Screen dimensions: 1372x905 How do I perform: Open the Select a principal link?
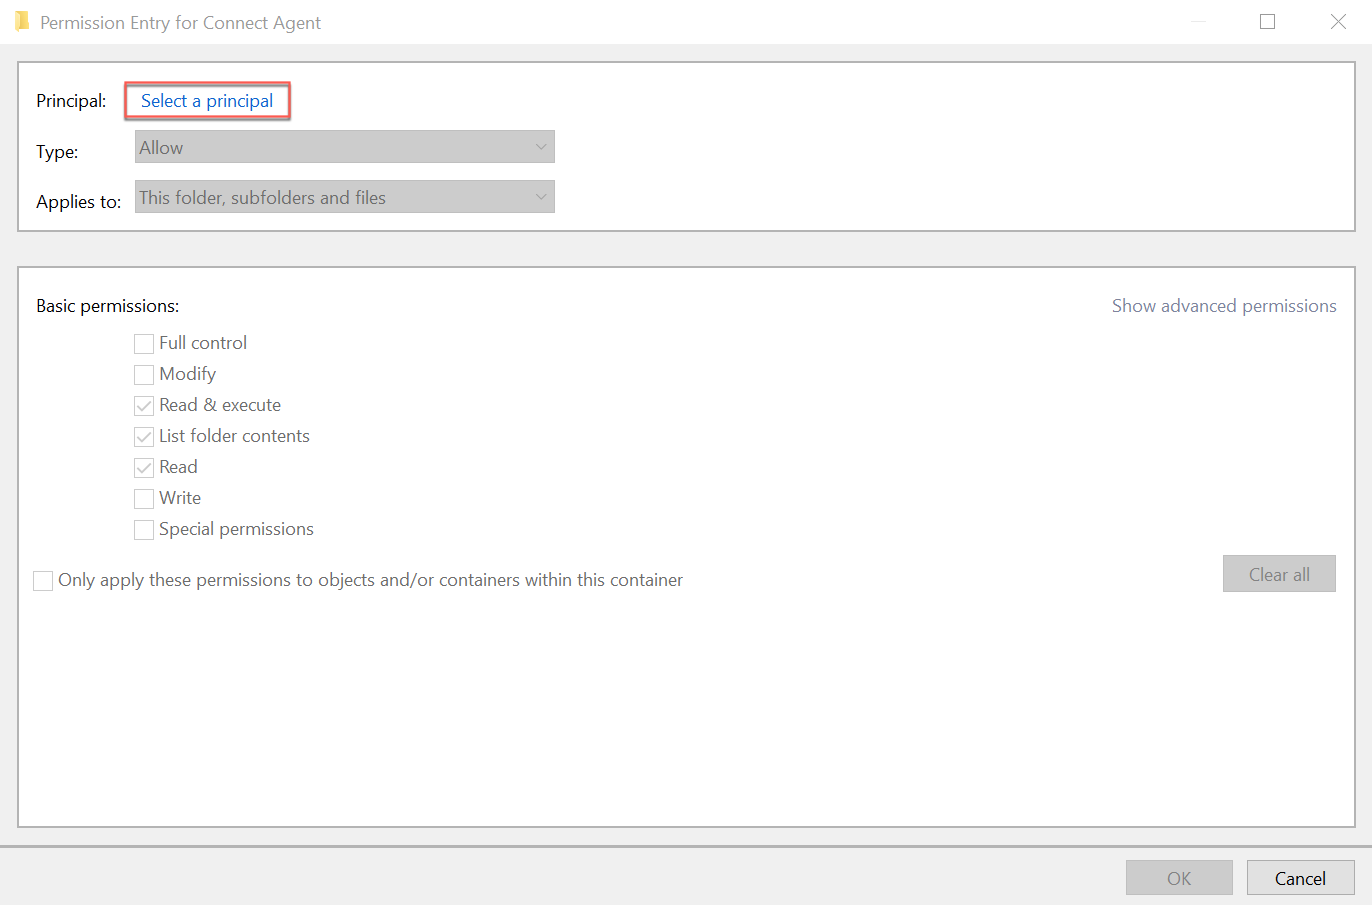tap(207, 101)
